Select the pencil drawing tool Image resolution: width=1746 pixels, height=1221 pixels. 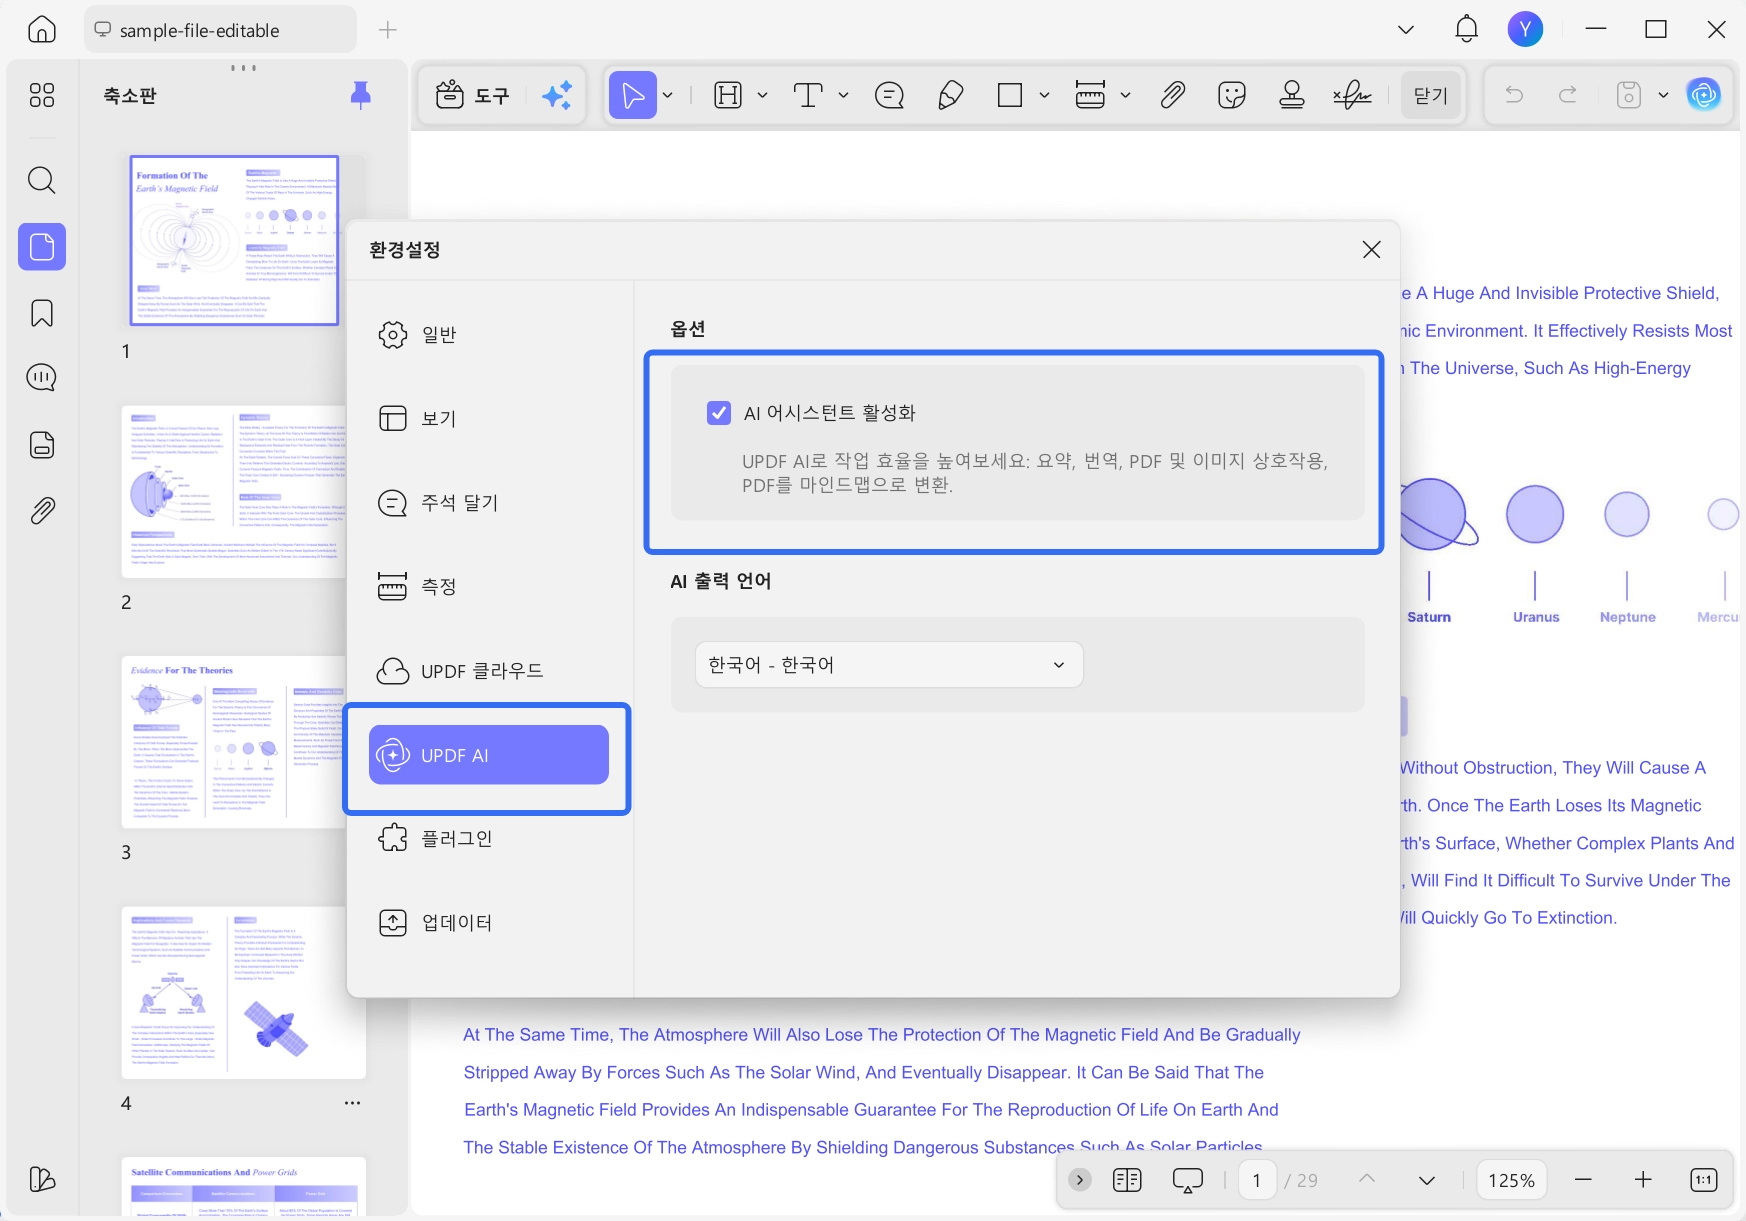(x=950, y=95)
